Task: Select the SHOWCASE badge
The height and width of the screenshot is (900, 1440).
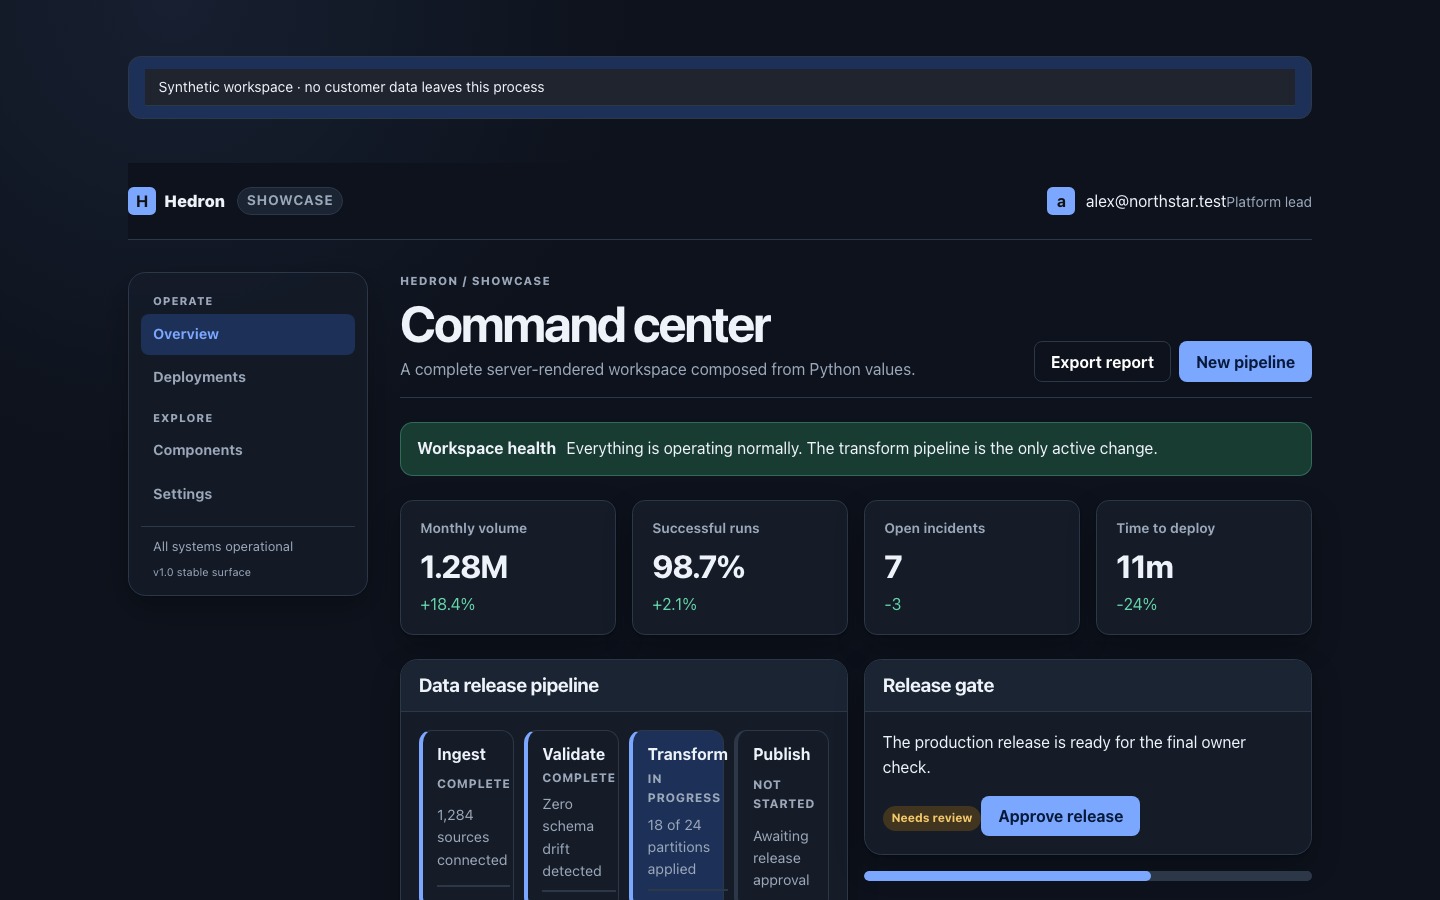Action: coord(290,201)
